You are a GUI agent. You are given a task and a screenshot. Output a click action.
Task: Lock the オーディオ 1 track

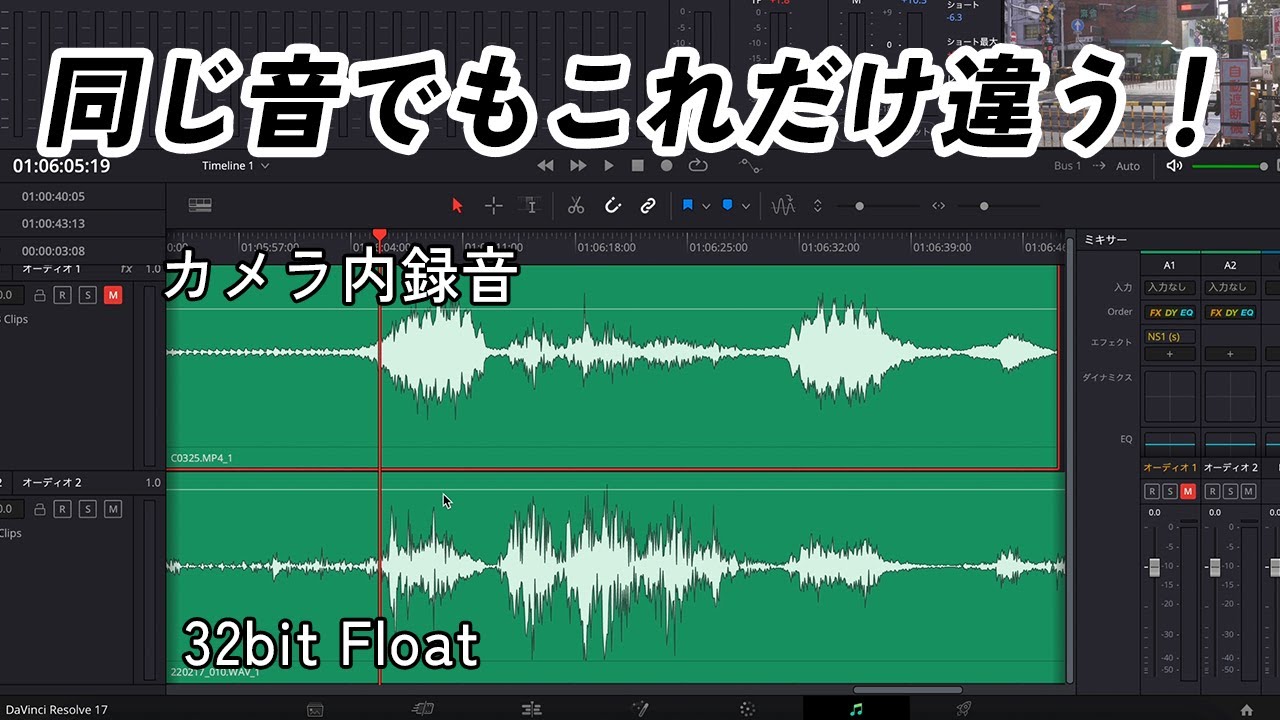coord(39,295)
